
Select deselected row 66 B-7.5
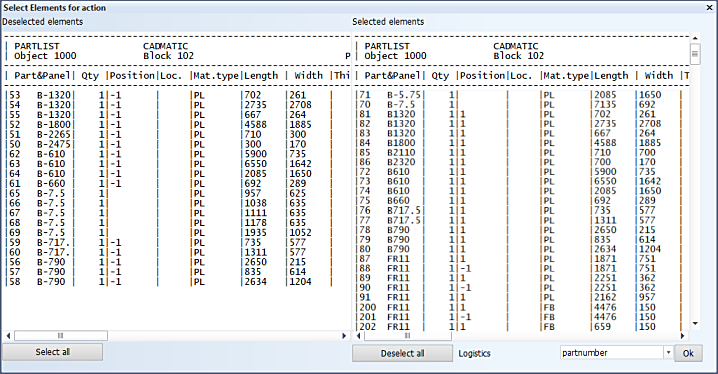tap(177, 203)
